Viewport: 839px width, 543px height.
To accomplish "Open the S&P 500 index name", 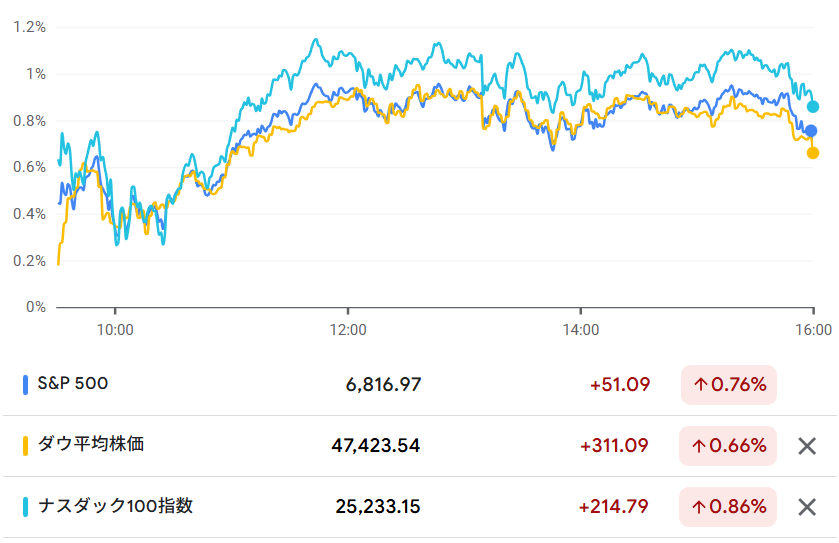I will click(x=72, y=384).
